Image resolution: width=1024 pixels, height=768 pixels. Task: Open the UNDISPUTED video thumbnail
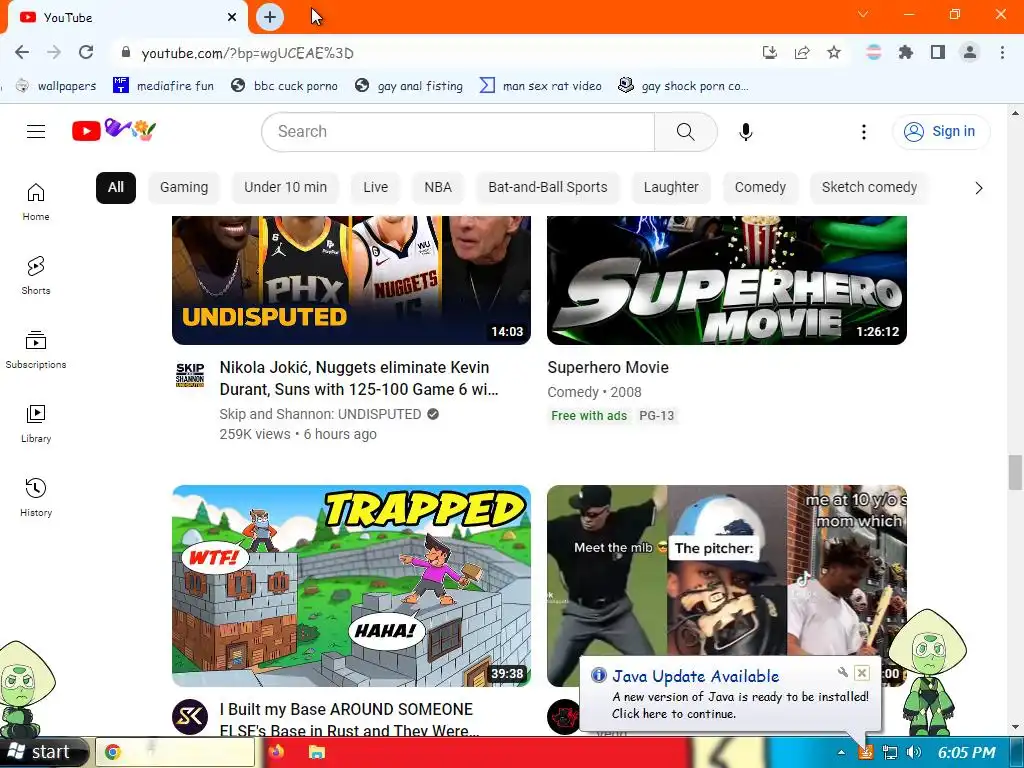pos(351,280)
